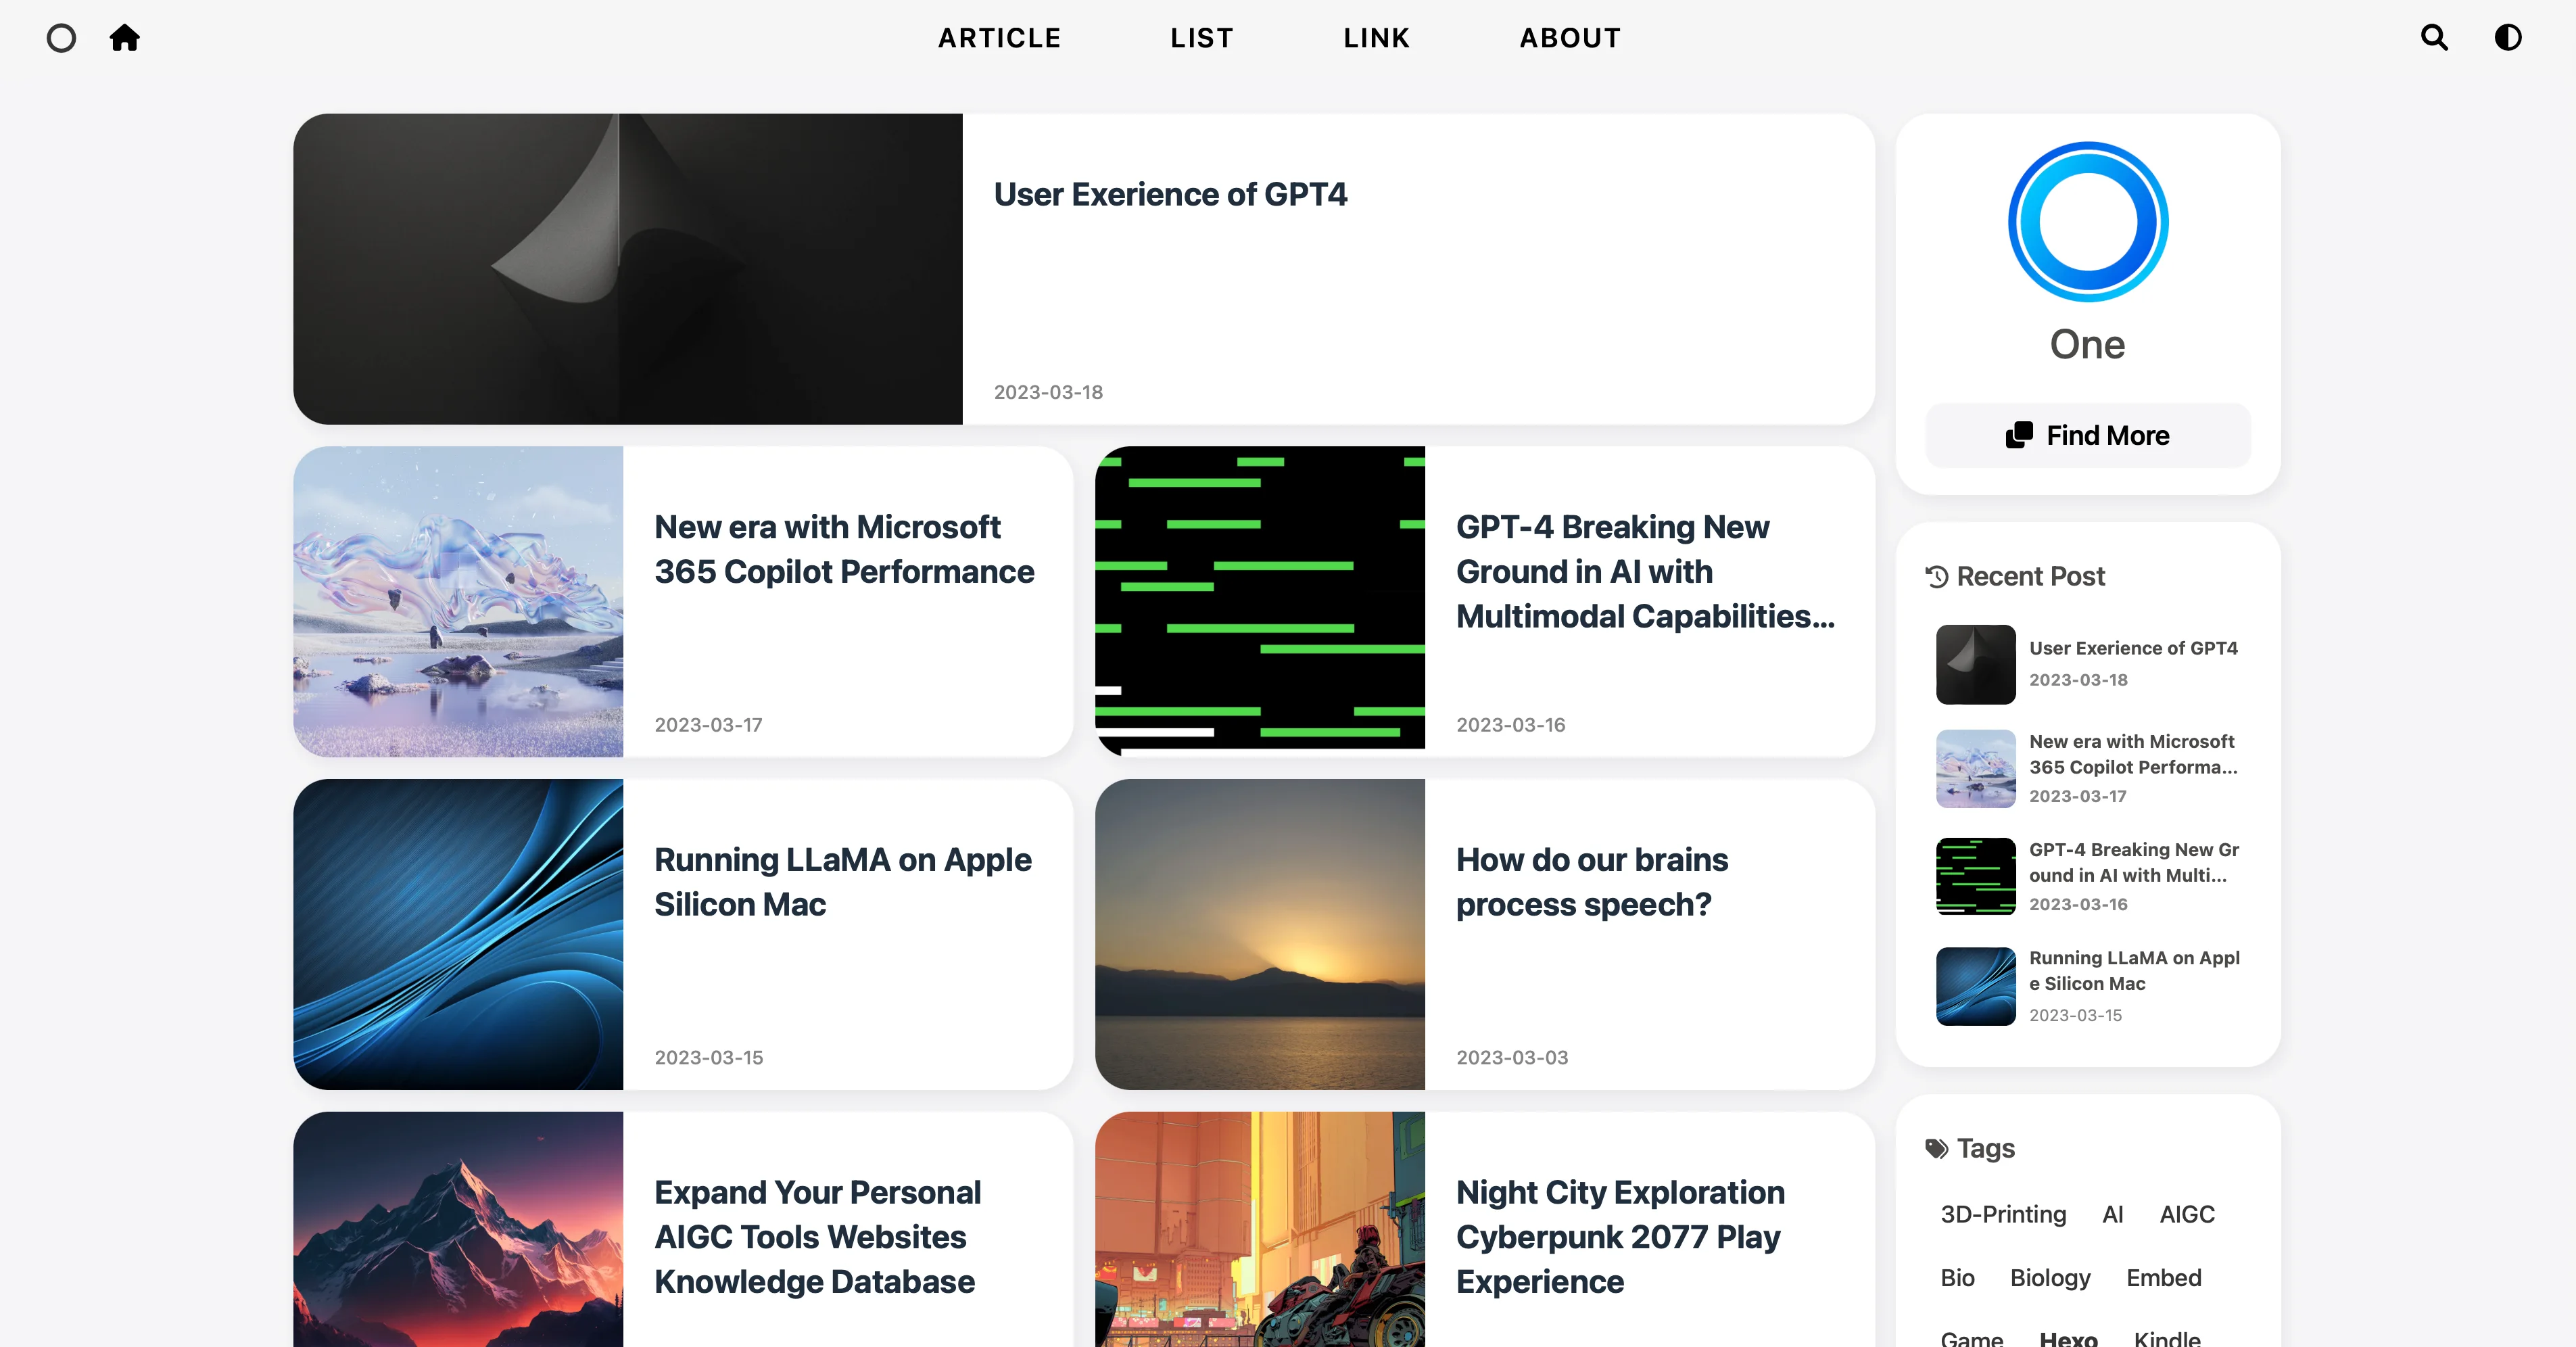Navigate to the LINK page
This screenshot has width=2576, height=1347.
[x=1376, y=38]
